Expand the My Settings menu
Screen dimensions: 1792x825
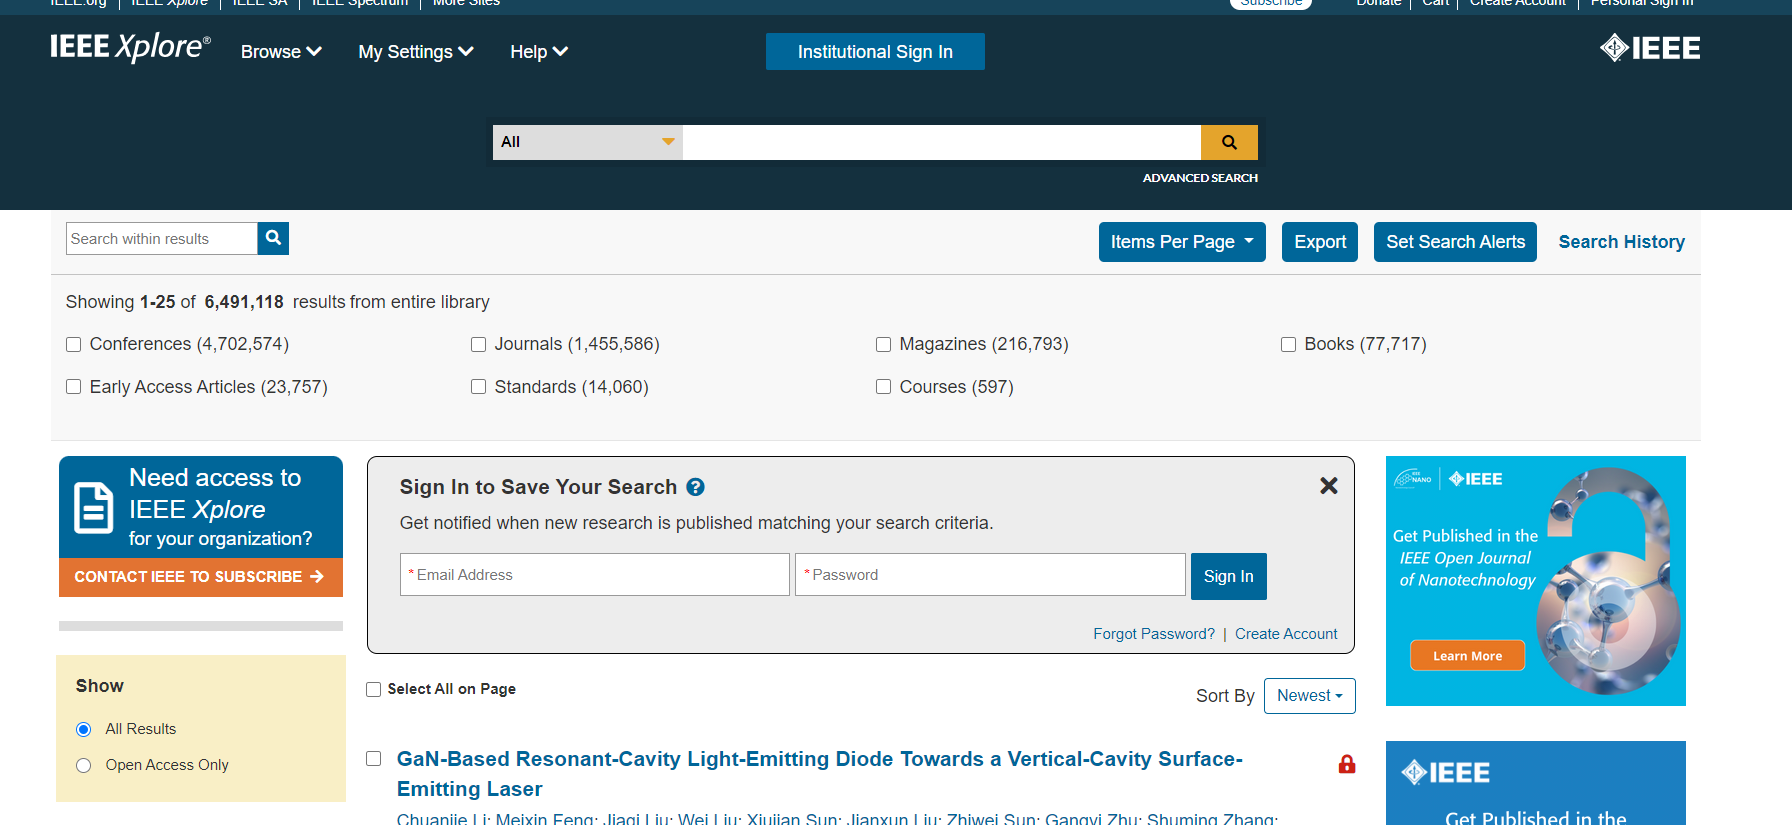pos(416,52)
